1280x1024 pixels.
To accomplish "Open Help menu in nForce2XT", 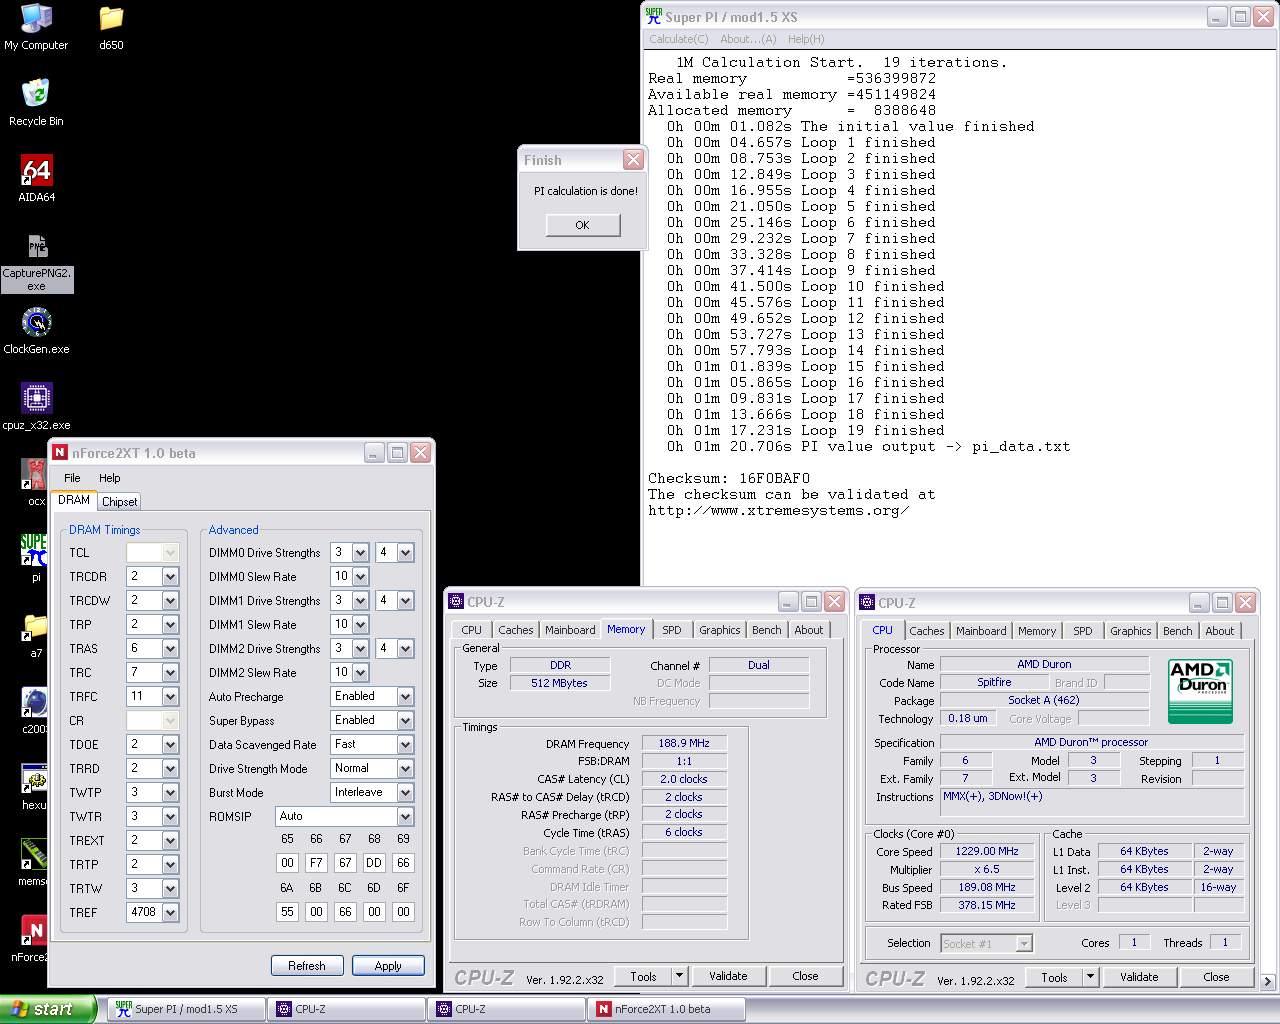I will pyautogui.click(x=110, y=478).
